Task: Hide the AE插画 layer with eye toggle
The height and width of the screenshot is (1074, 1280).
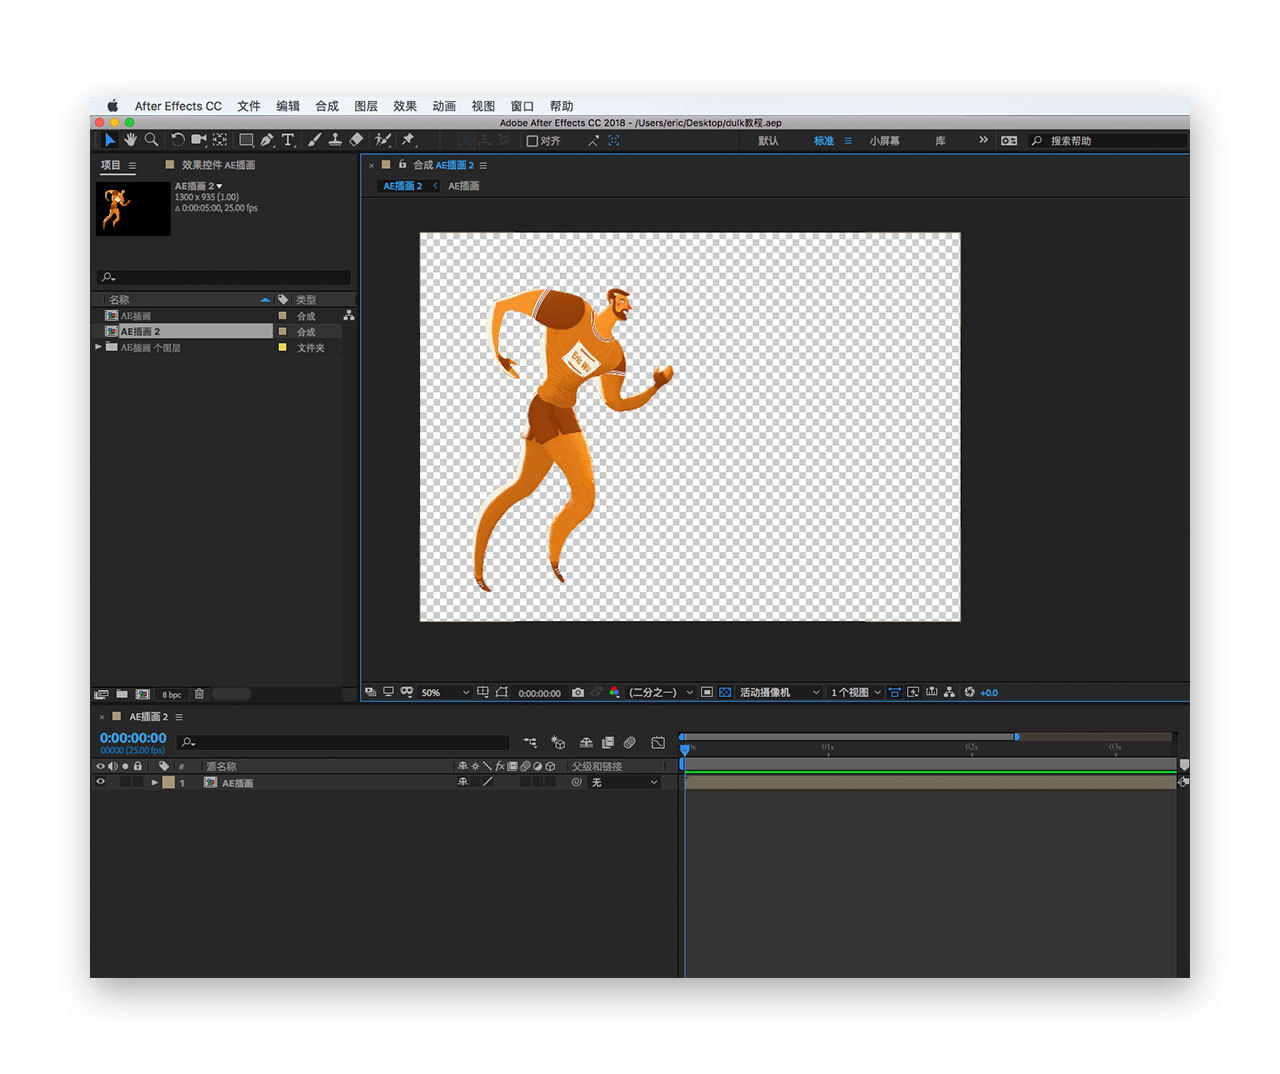Action: [x=100, y=782]
